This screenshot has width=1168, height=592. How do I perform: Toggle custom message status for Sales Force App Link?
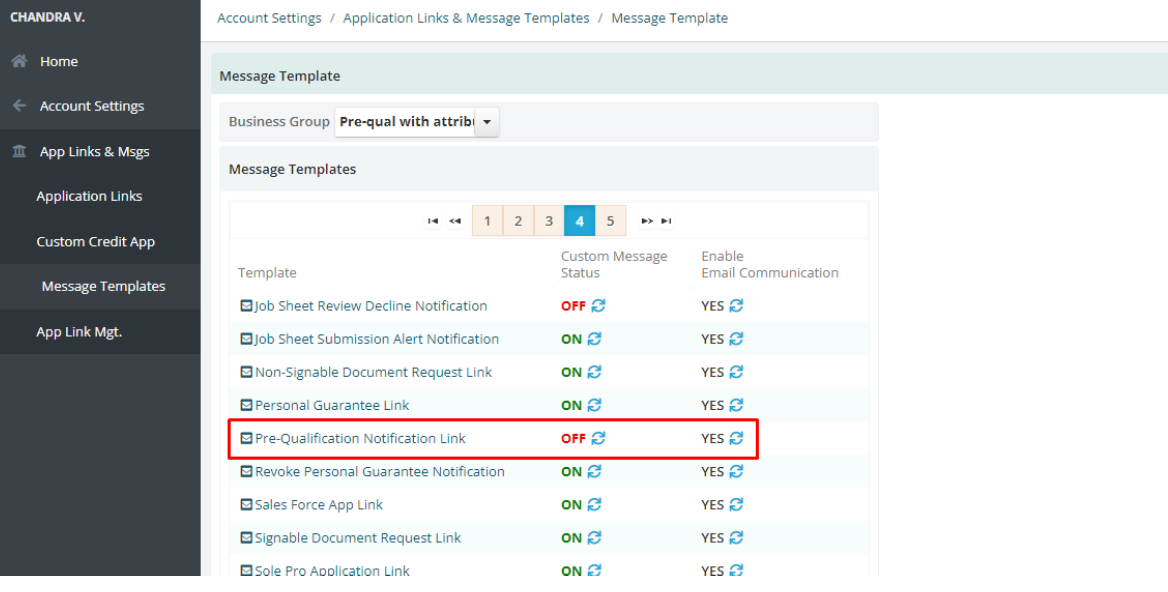tap(594, 504)
